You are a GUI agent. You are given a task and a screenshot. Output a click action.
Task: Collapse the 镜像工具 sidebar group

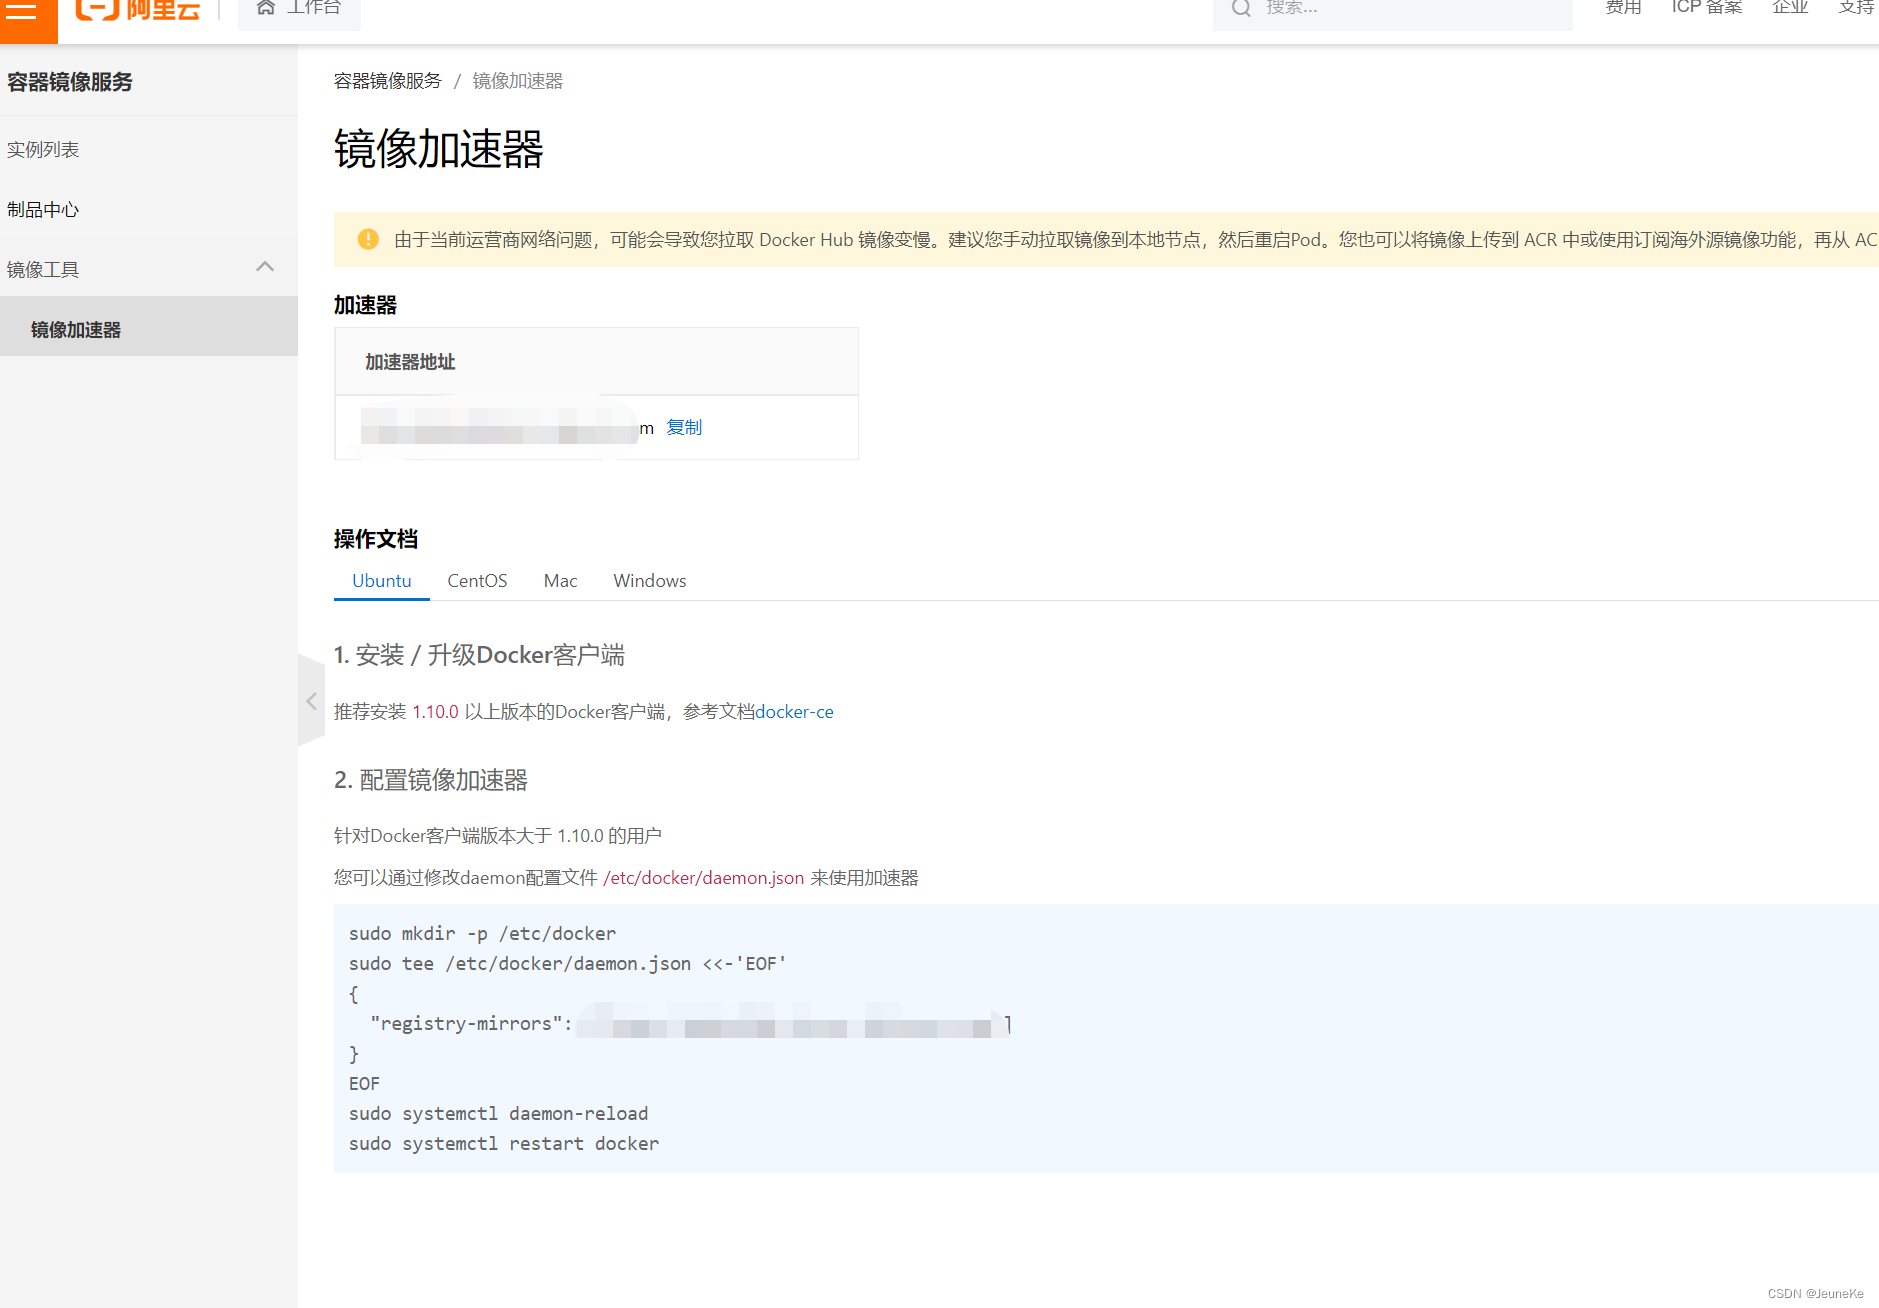pos(265,267)
